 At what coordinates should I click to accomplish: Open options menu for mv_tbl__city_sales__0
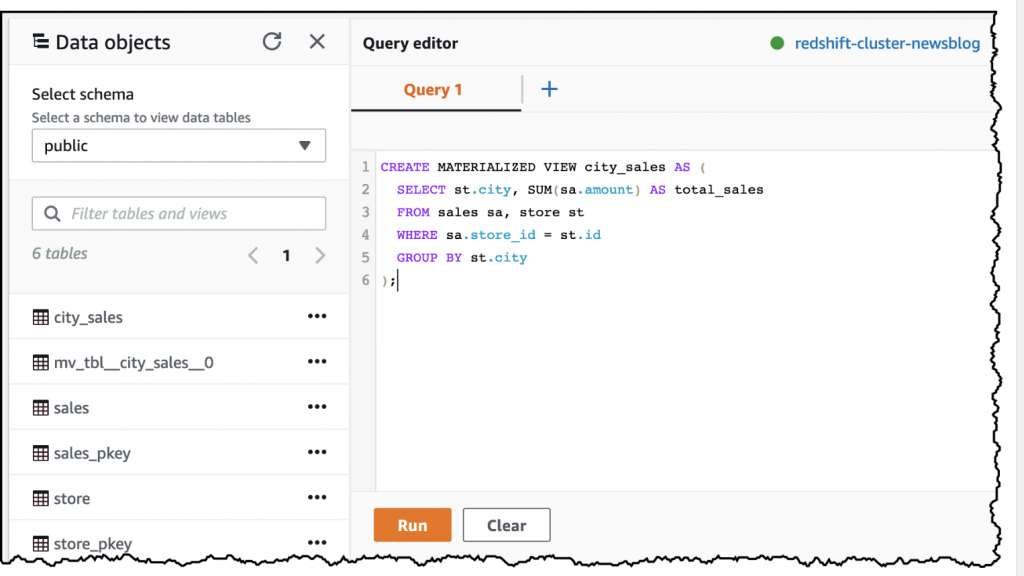click(317, 361)
